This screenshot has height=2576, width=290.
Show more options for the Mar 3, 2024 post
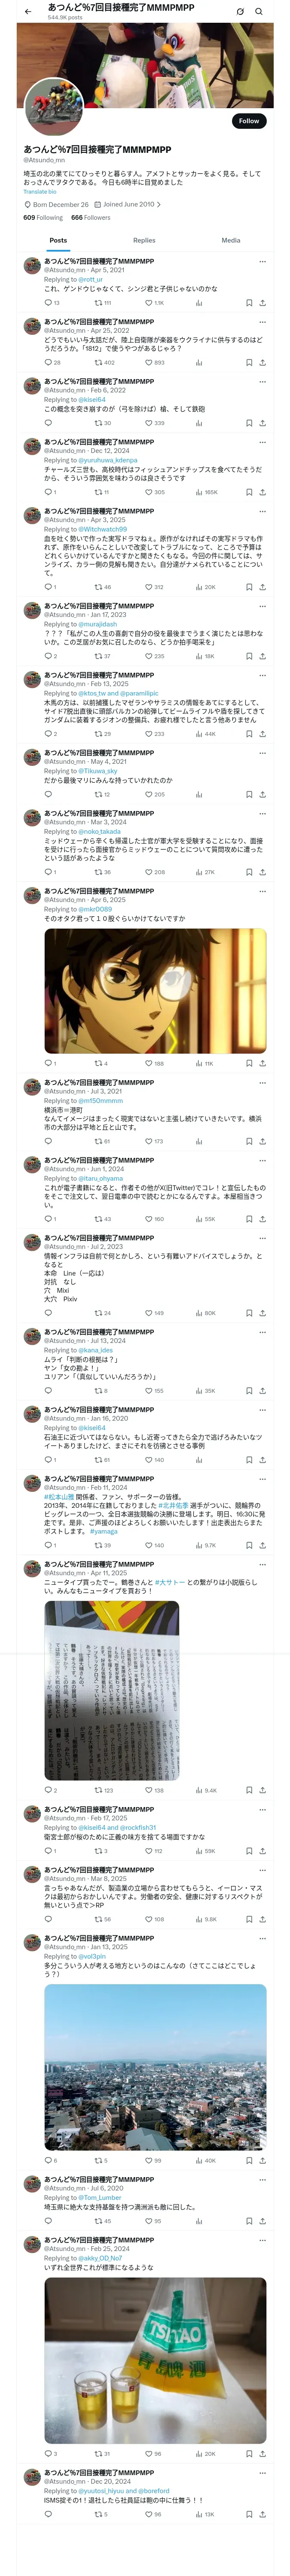coord(262,813)
